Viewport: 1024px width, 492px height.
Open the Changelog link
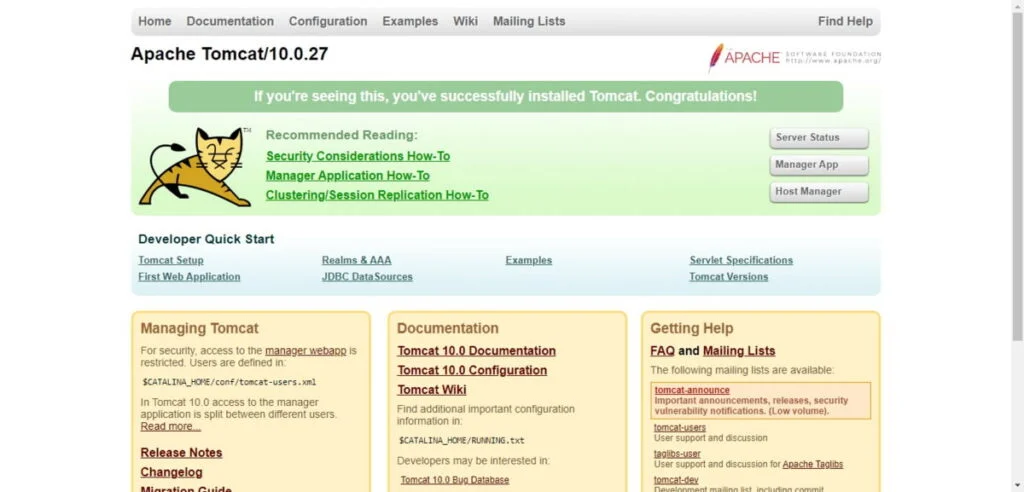pos(171,472)
